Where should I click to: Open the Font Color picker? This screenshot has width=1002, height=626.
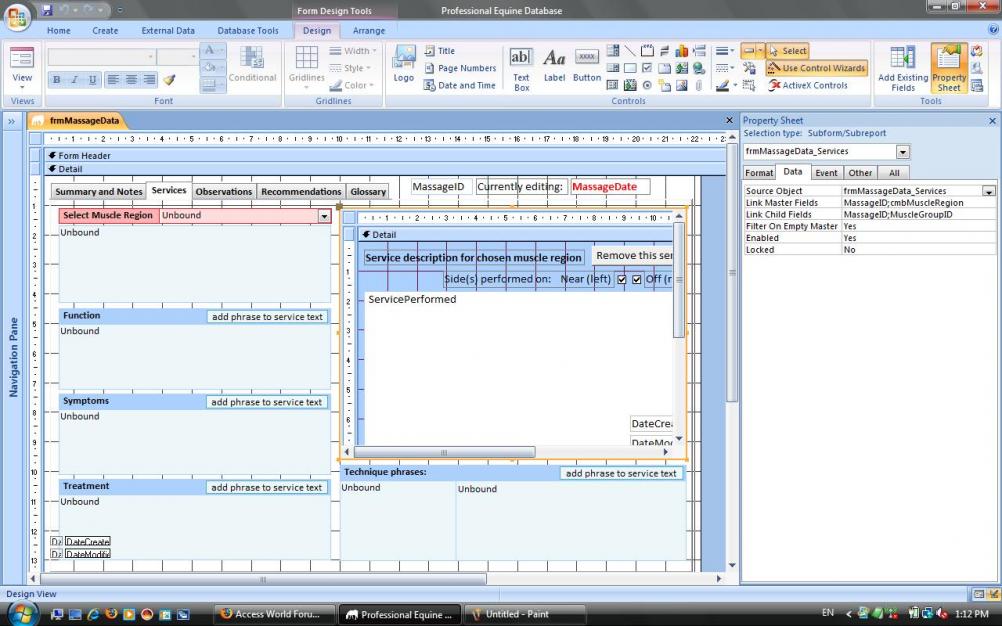coord(212,51)
